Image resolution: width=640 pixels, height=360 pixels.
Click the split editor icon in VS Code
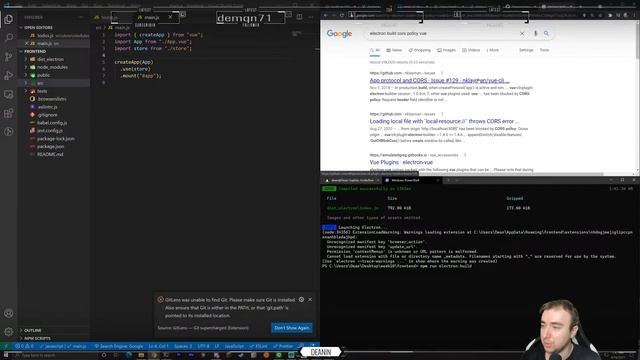pyautogui.click(x=299, y=17)
